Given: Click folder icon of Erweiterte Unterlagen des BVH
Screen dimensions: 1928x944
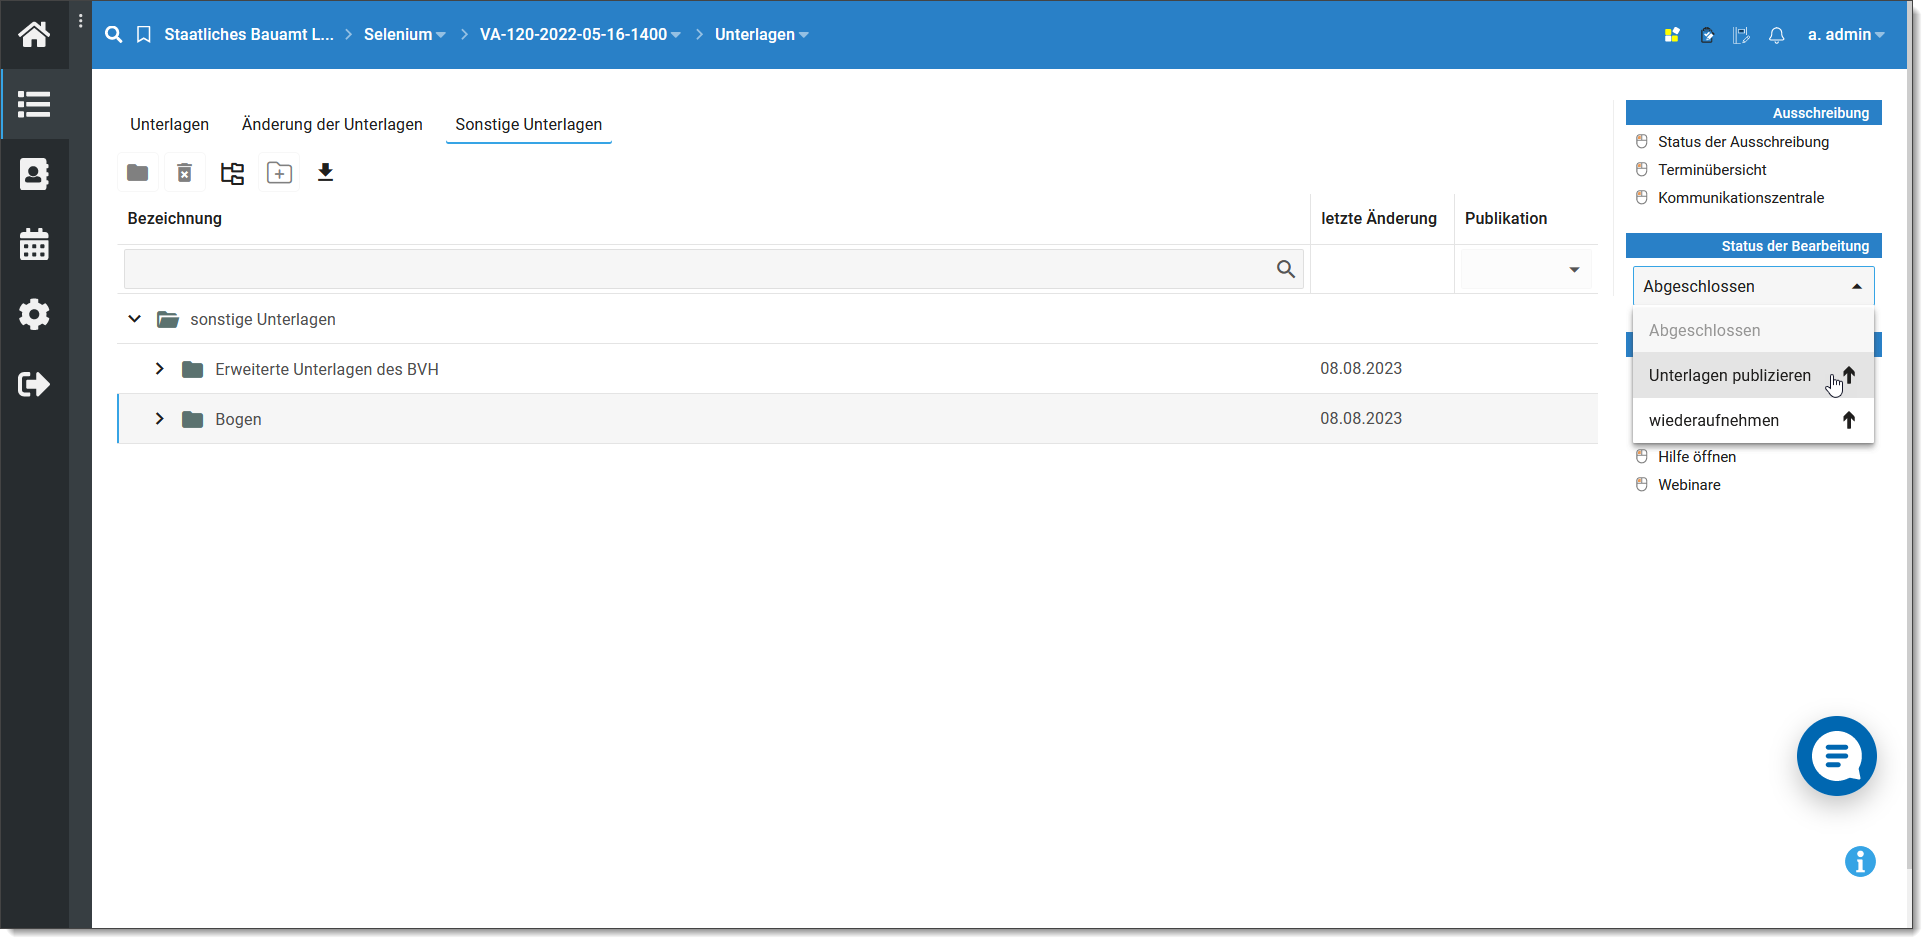Looking at the screenshot, I should pyautogui.click(x=193, y=369).
